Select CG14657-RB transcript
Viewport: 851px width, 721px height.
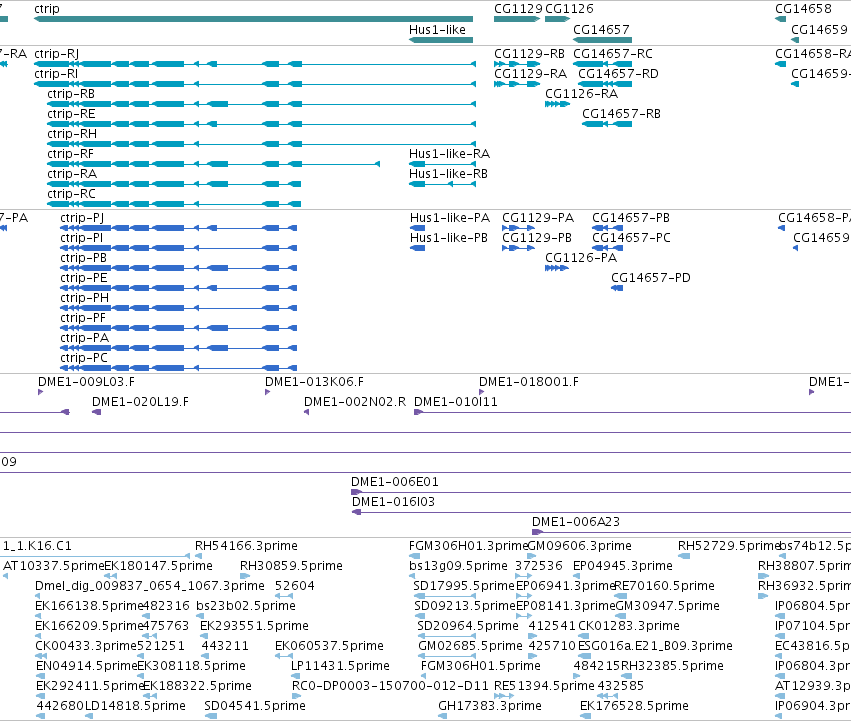(x=607, y=124)
